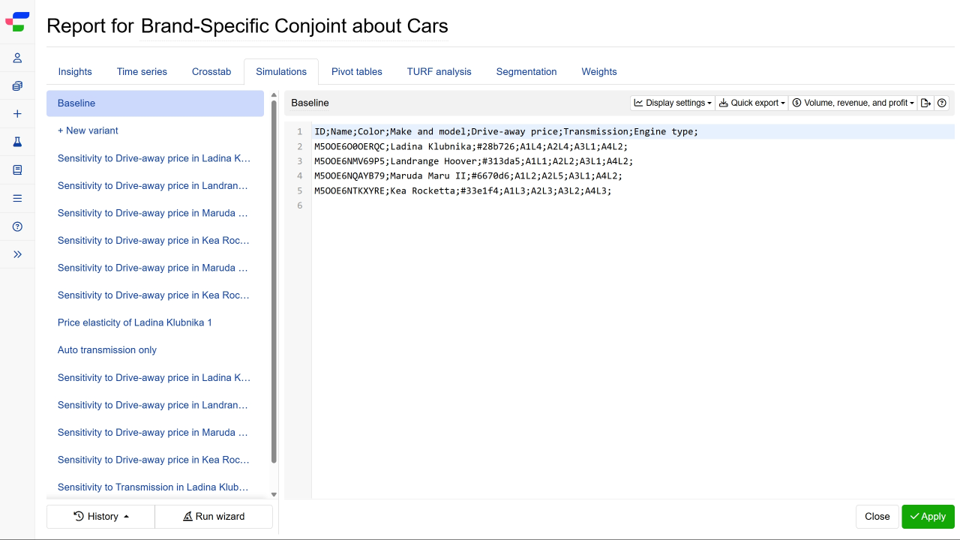Open the History dropdown
Screen dimensions: 960x540
point(101,517)
